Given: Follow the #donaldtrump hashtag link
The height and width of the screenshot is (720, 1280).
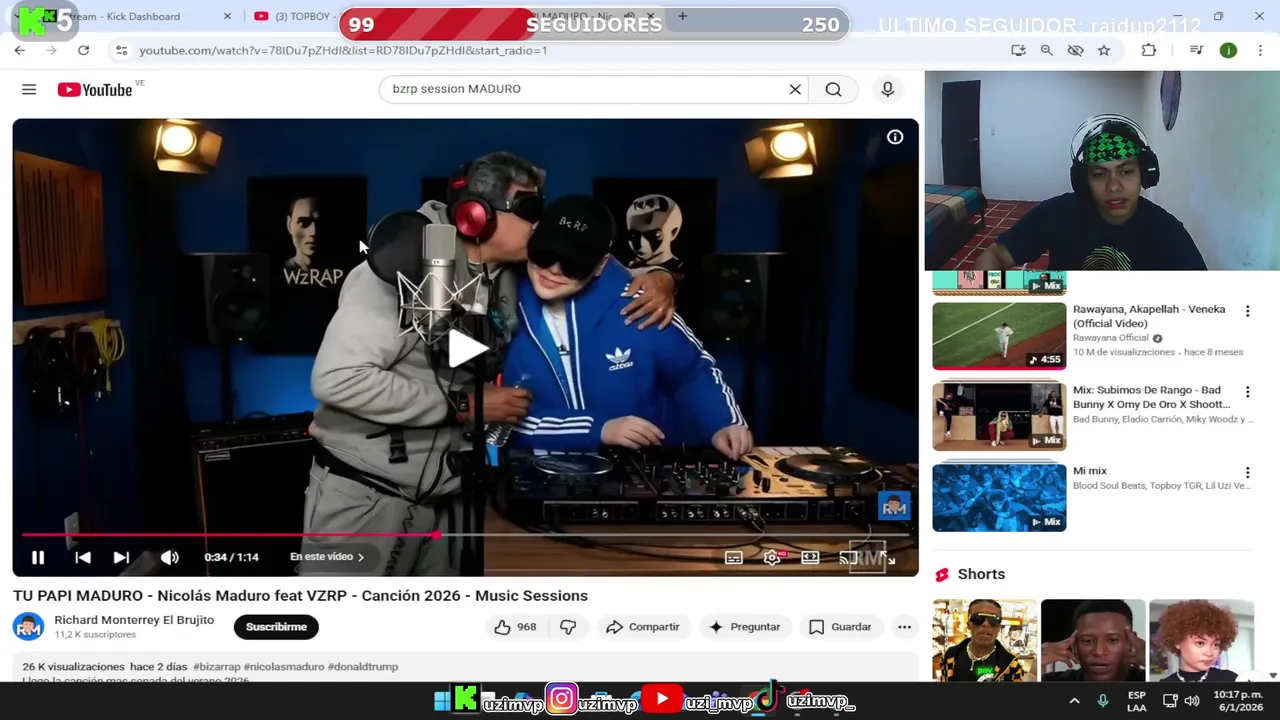Looking at the screenshot, I should [x=363, y=667].
